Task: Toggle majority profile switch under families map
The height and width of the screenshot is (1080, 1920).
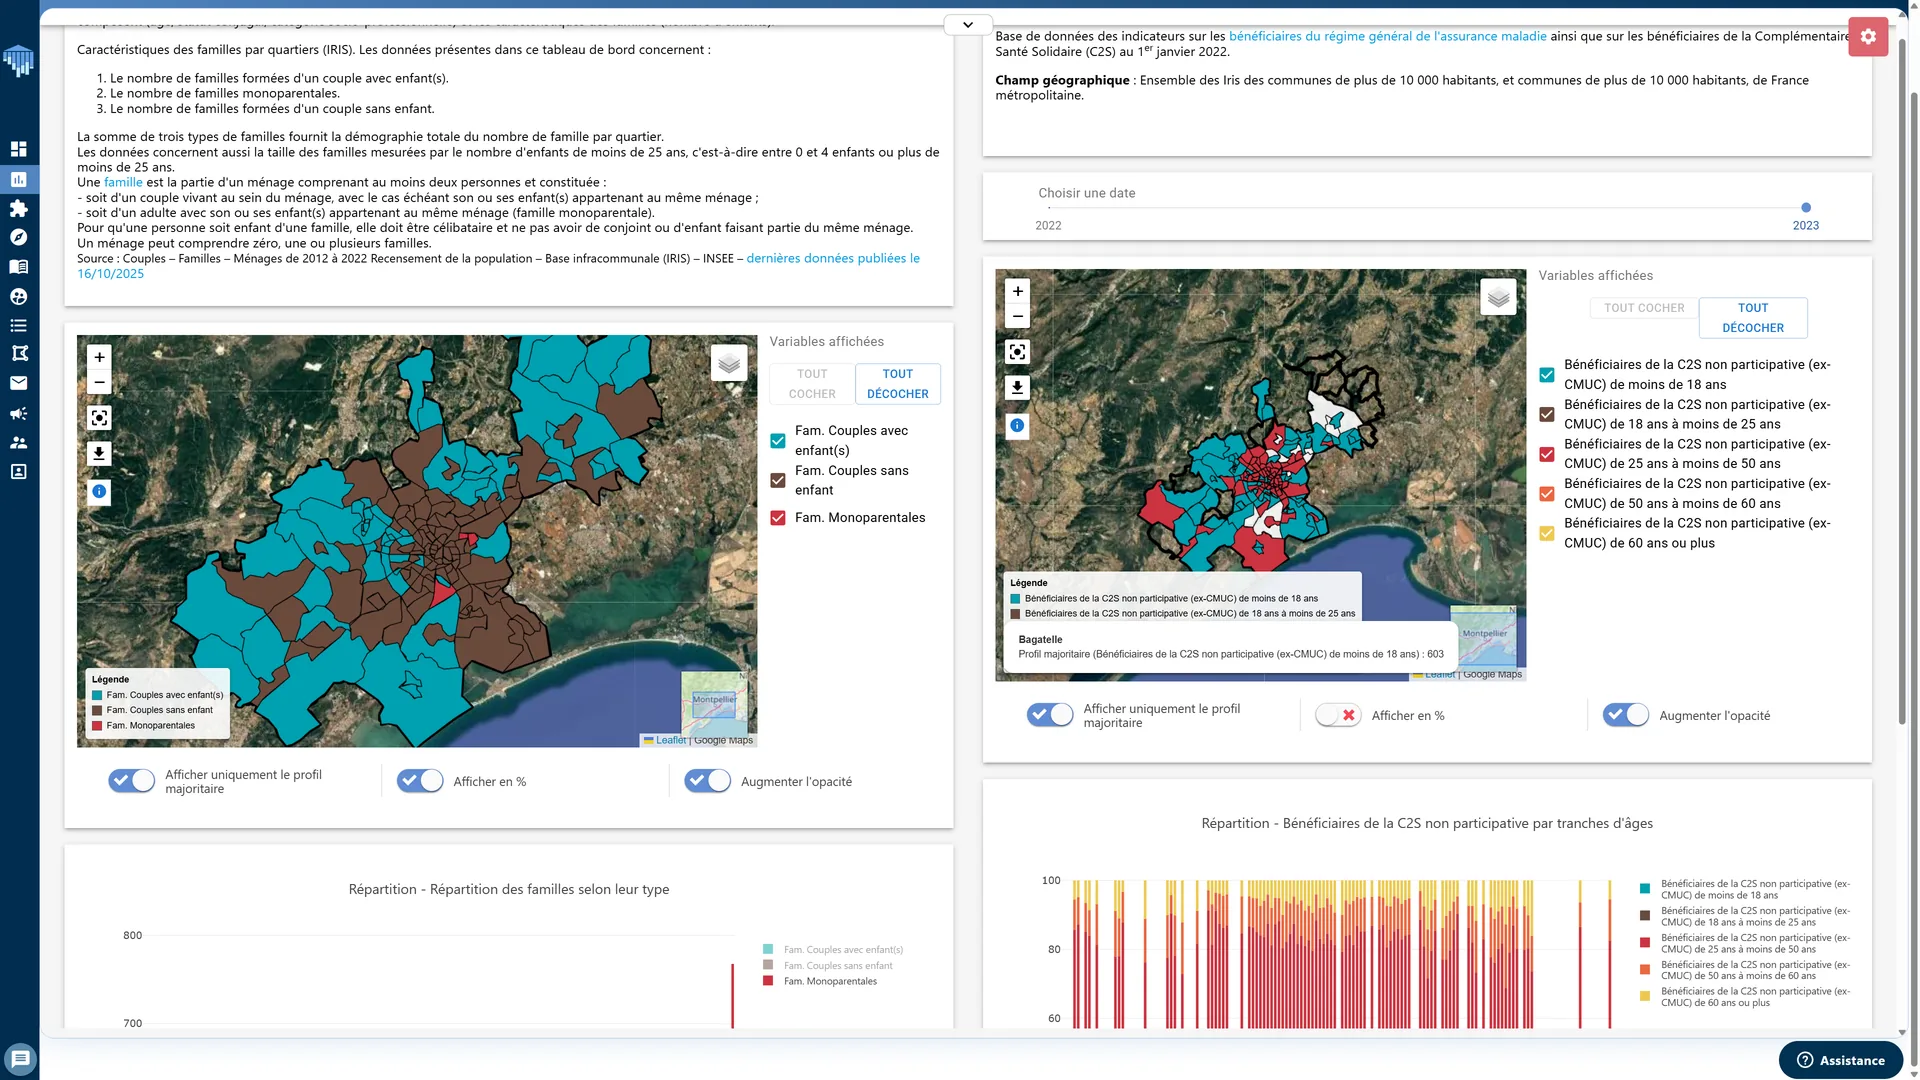Action: 132,781
